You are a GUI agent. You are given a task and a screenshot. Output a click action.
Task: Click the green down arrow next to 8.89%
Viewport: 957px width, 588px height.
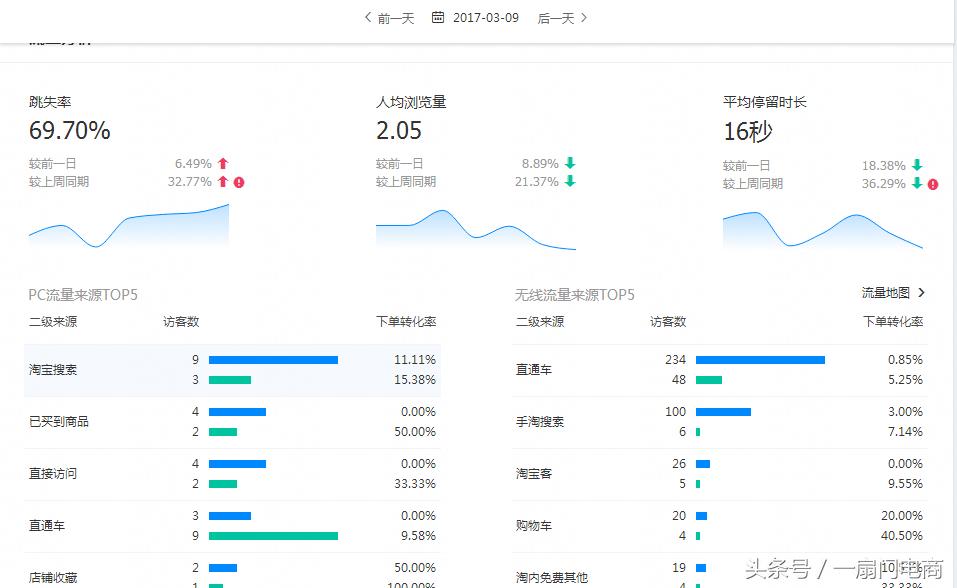coord(571,162)
